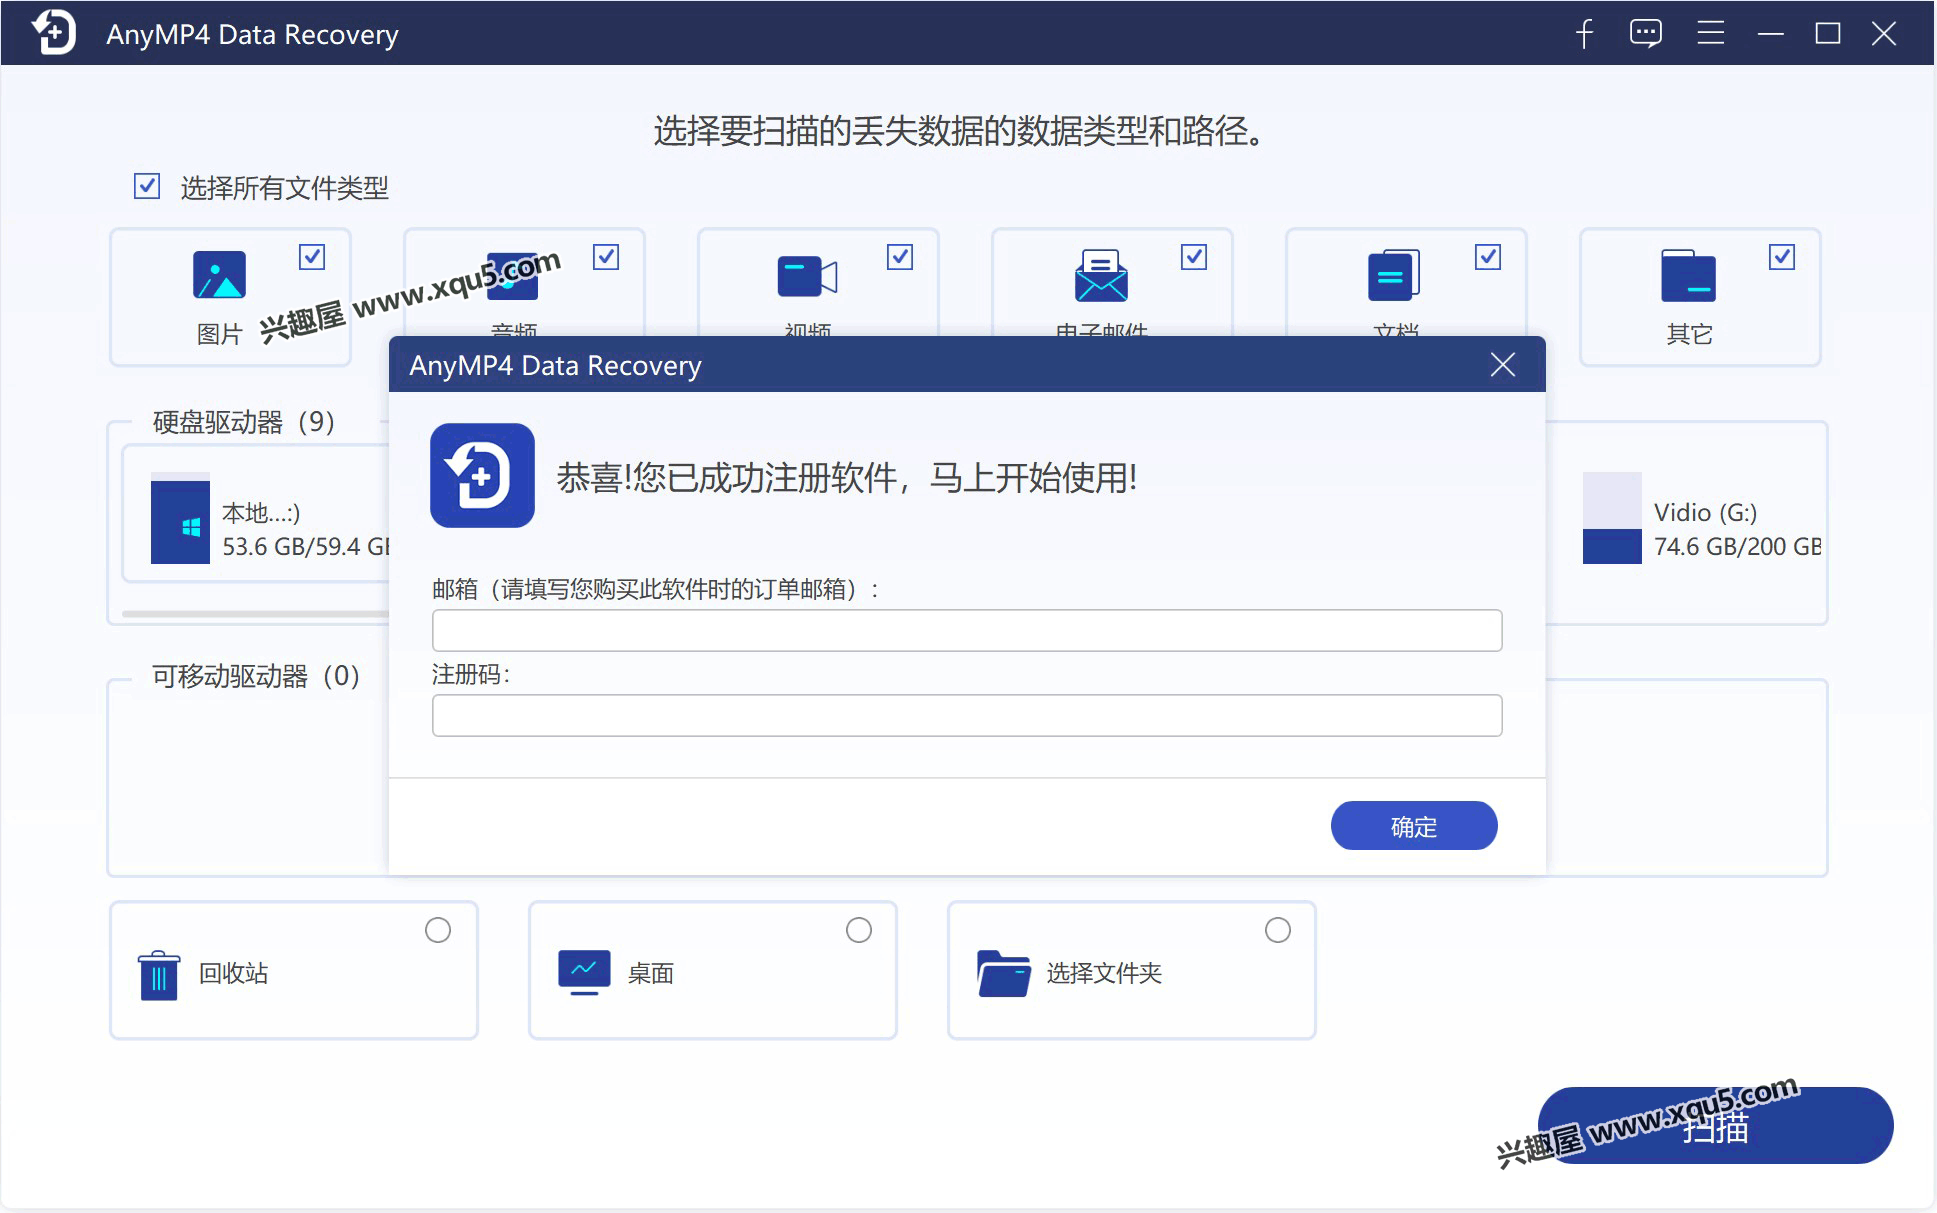
Task: Click the 53.6 GB/59.4 GB drive size text
Action: [306, 547]
